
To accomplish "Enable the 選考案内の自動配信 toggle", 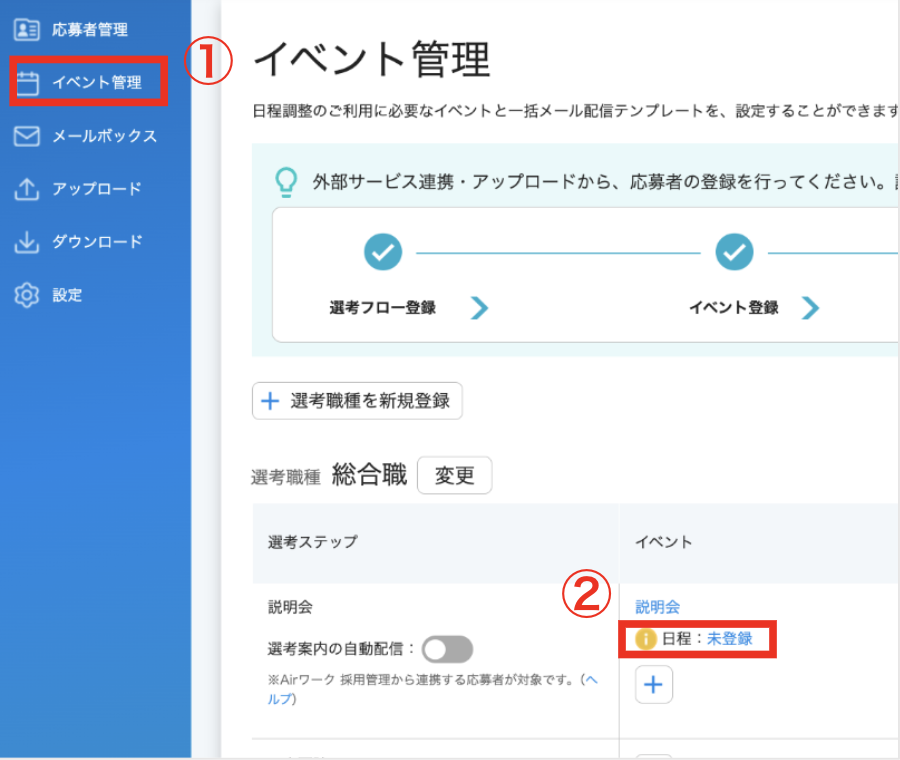I will pyautogui.click(x=447, y=649).
